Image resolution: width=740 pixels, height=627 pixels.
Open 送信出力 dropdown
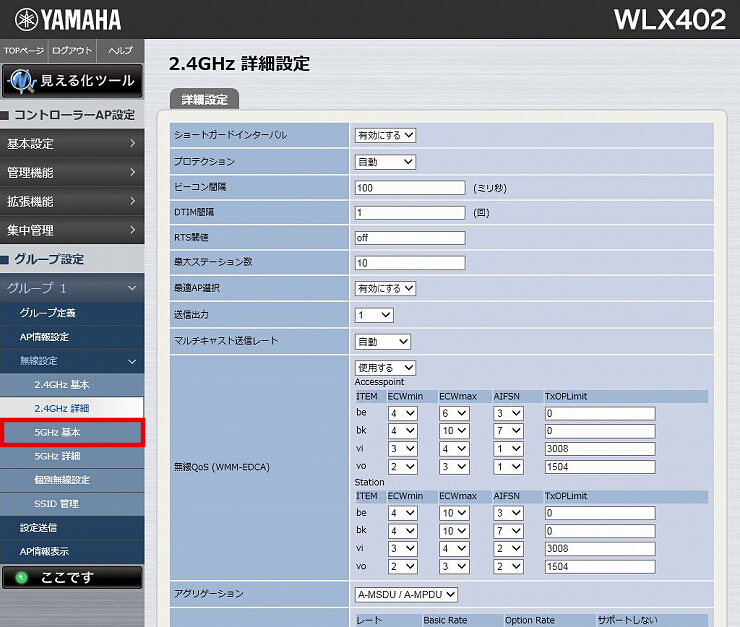[x=374, y=315]
